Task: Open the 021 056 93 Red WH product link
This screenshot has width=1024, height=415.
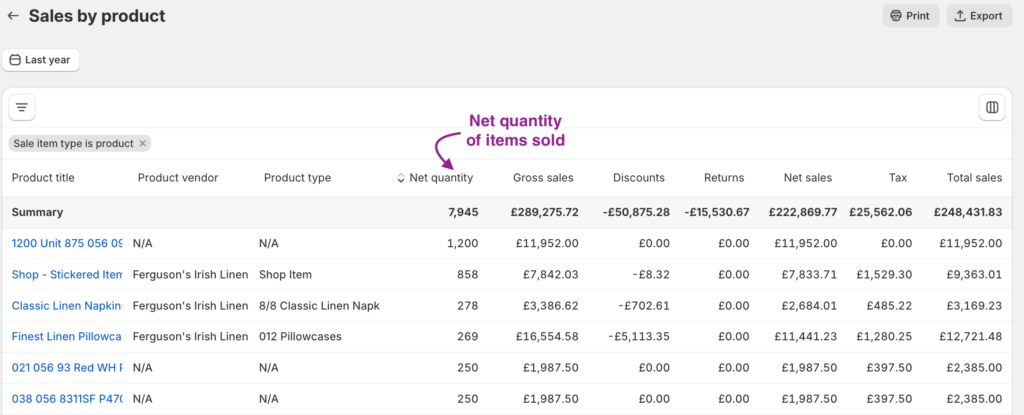Action: point(67,368)
